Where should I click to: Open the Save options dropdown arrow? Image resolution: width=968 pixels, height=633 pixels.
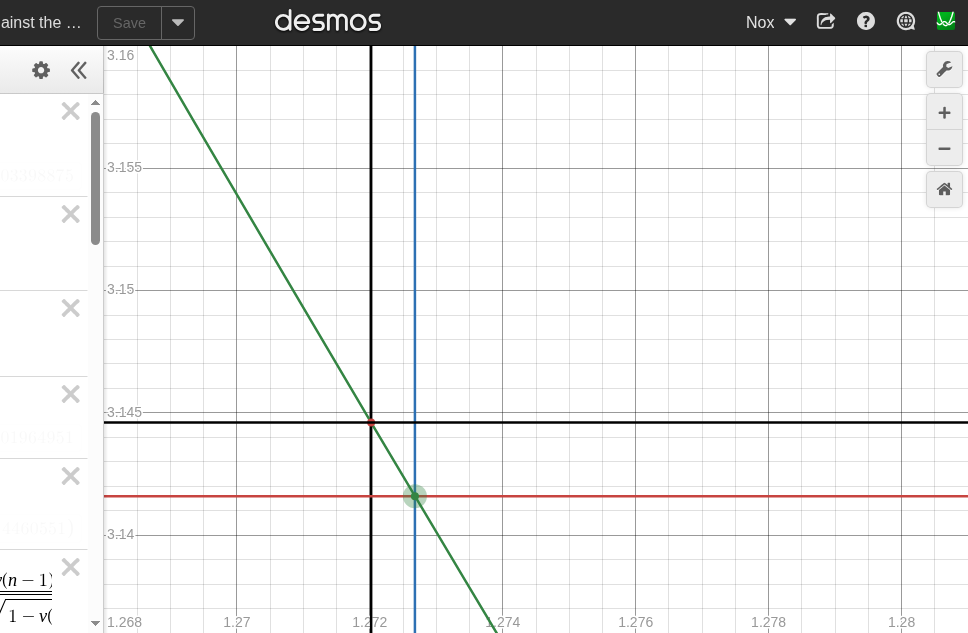pos(178,23)
